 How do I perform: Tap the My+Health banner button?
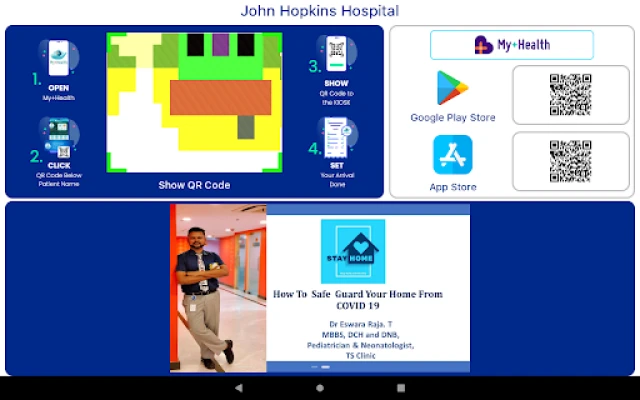(x=512, y=45)
